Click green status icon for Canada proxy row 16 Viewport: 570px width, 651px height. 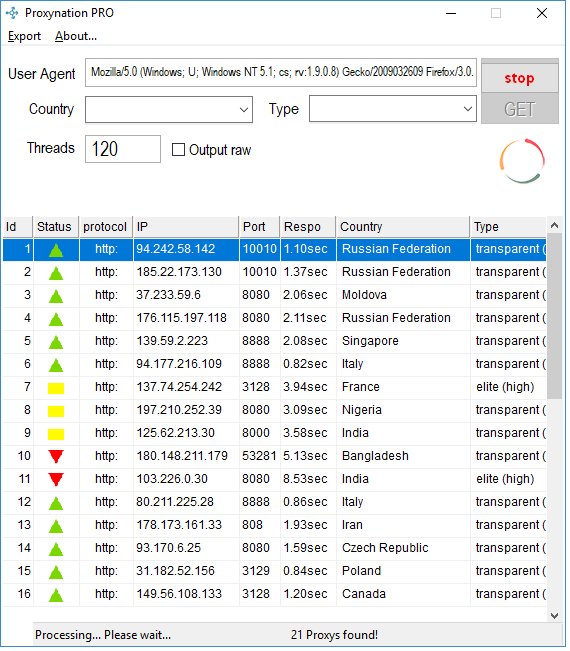(x=56, y=595)
